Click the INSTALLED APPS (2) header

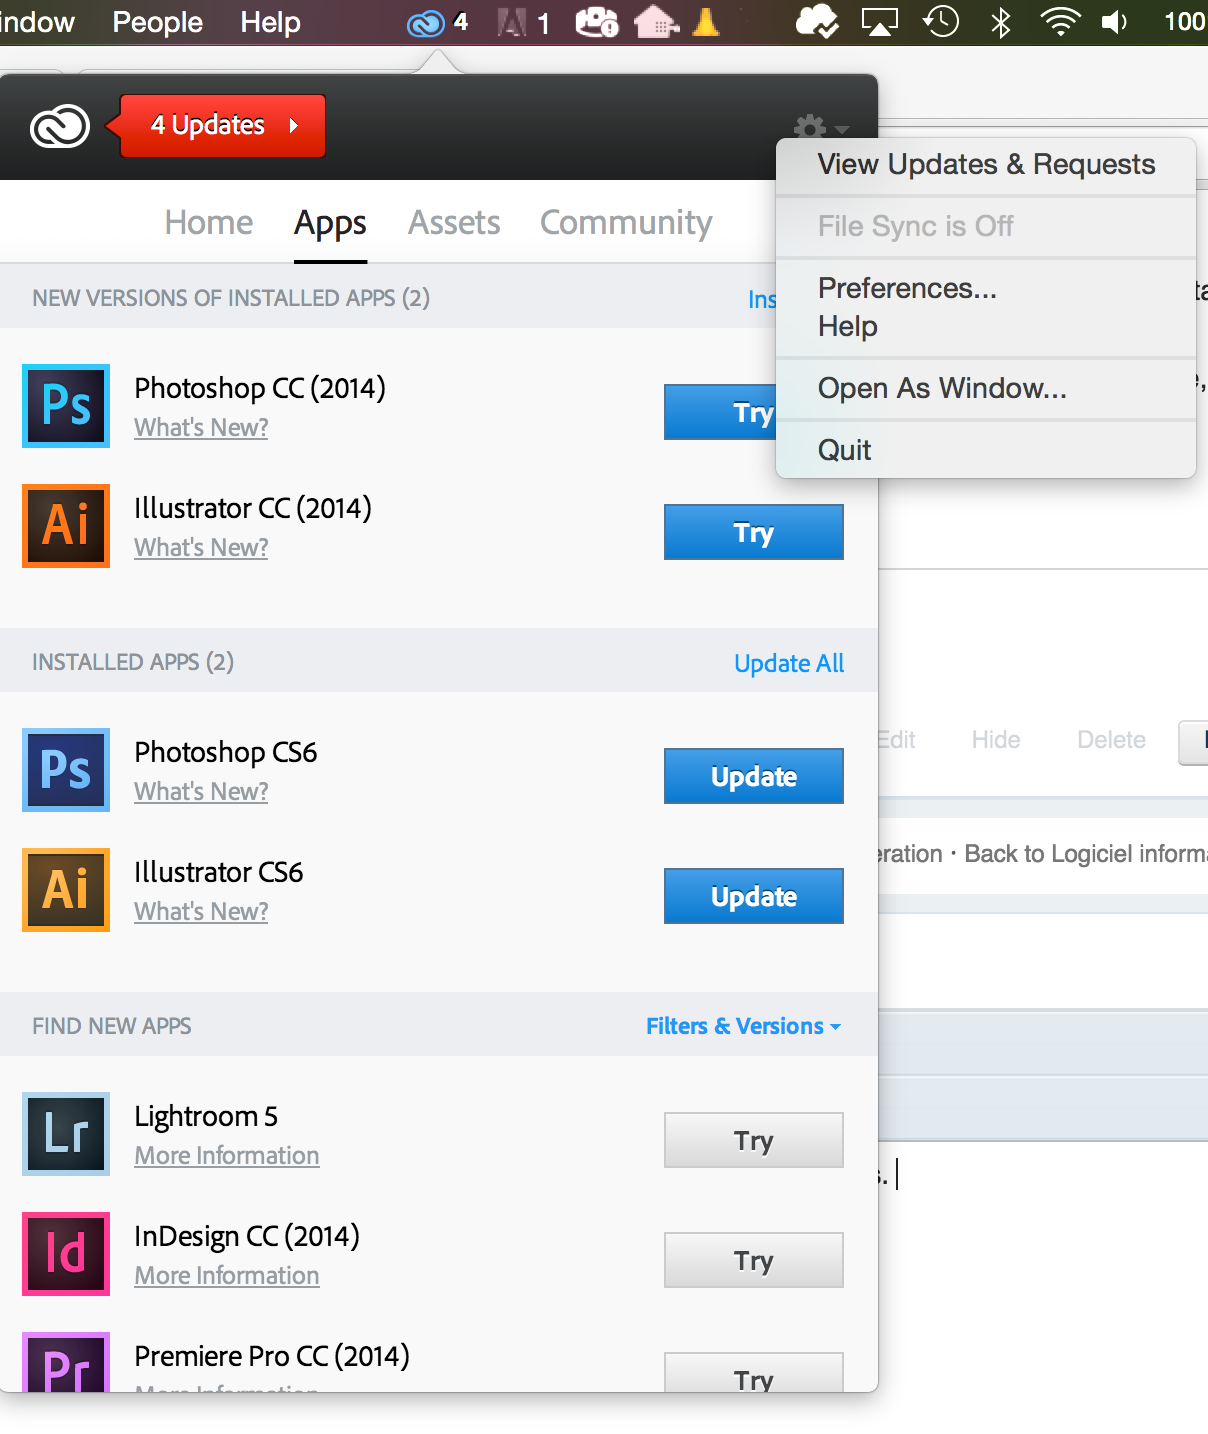click(133, 662)
